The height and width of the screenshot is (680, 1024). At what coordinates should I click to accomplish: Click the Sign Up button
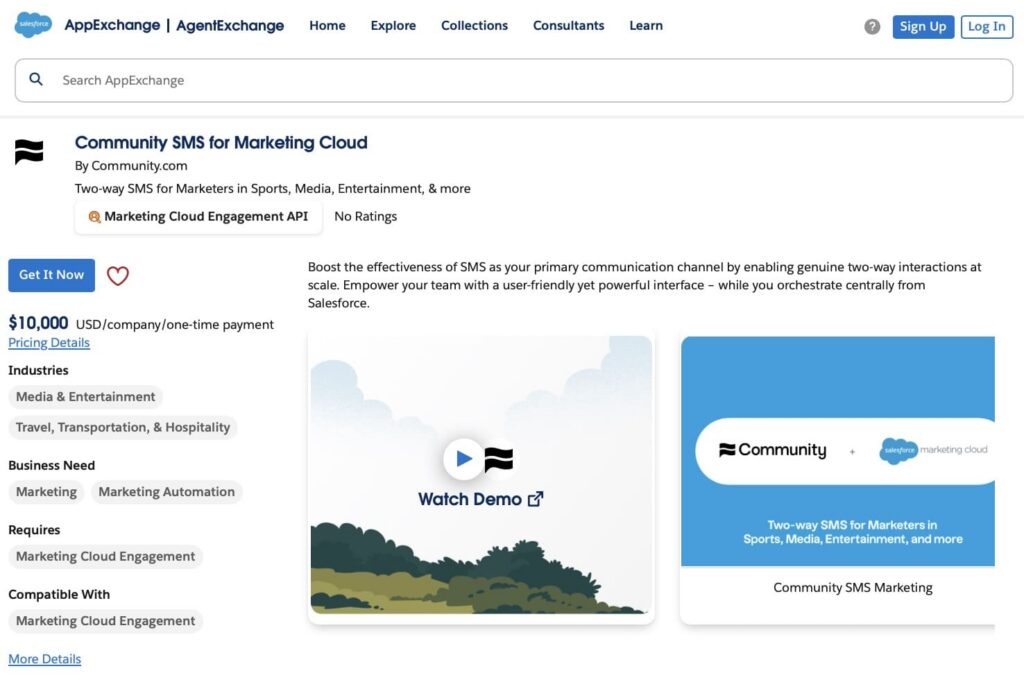click(923, 27)
